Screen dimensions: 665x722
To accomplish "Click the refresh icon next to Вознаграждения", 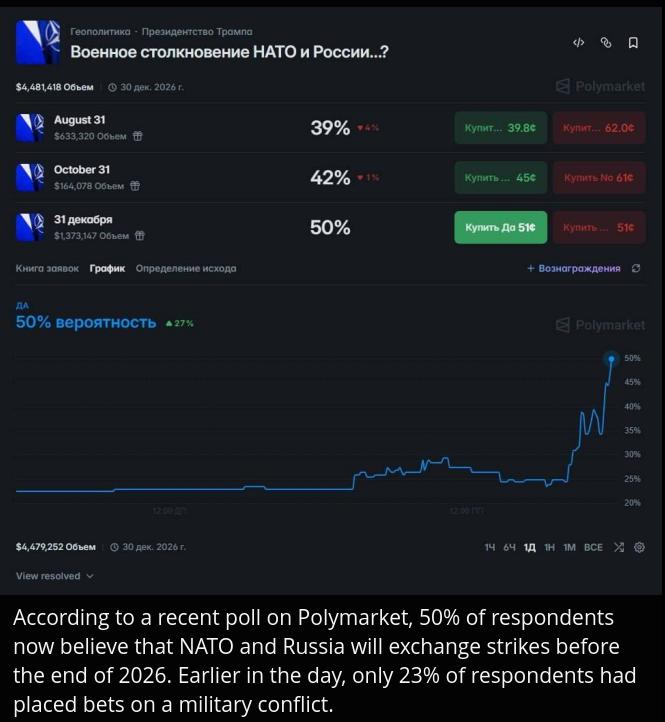I will pos(636,268).
